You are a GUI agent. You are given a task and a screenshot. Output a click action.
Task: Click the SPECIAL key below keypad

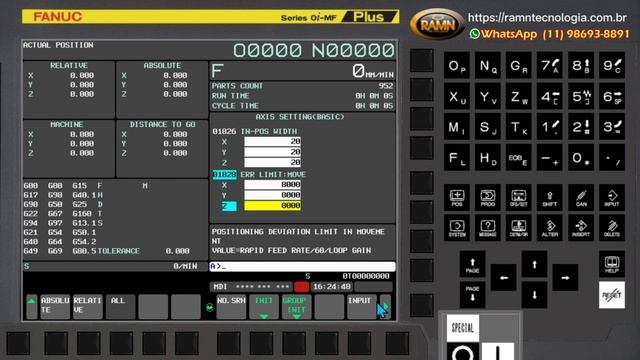(462, 327)
